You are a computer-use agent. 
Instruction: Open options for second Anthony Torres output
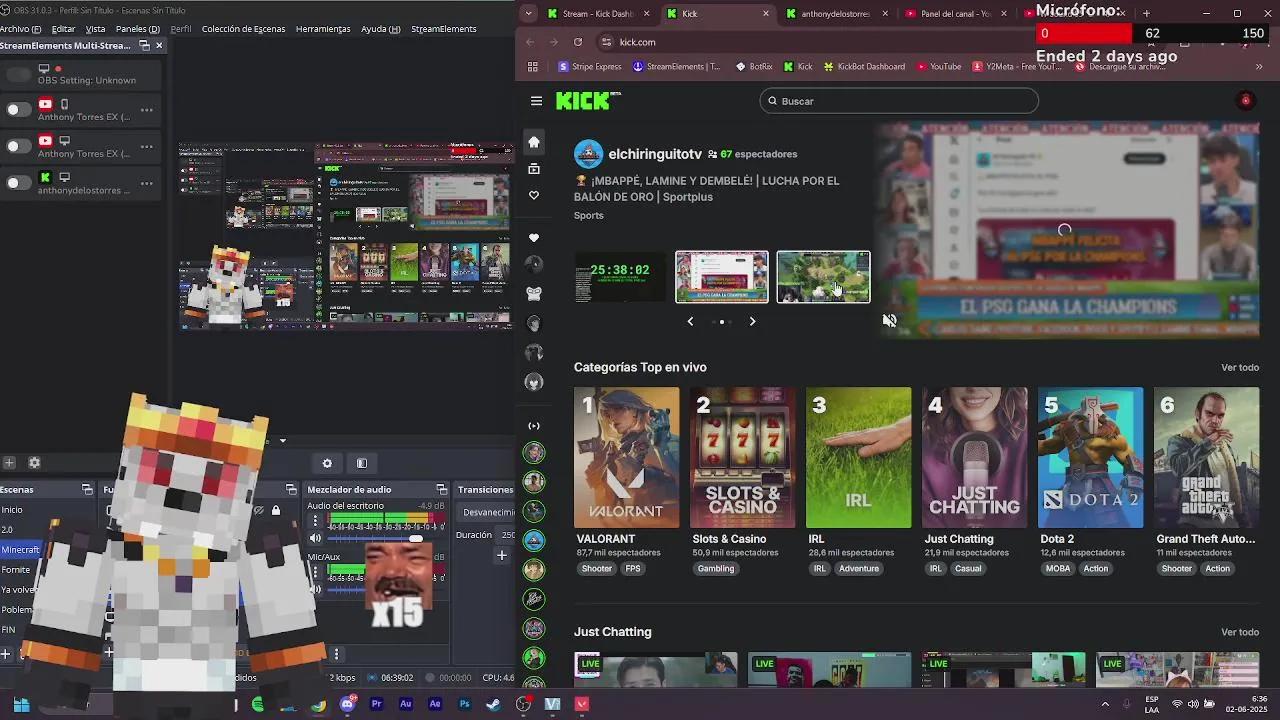pyautogui.click(x=147, y=146)
